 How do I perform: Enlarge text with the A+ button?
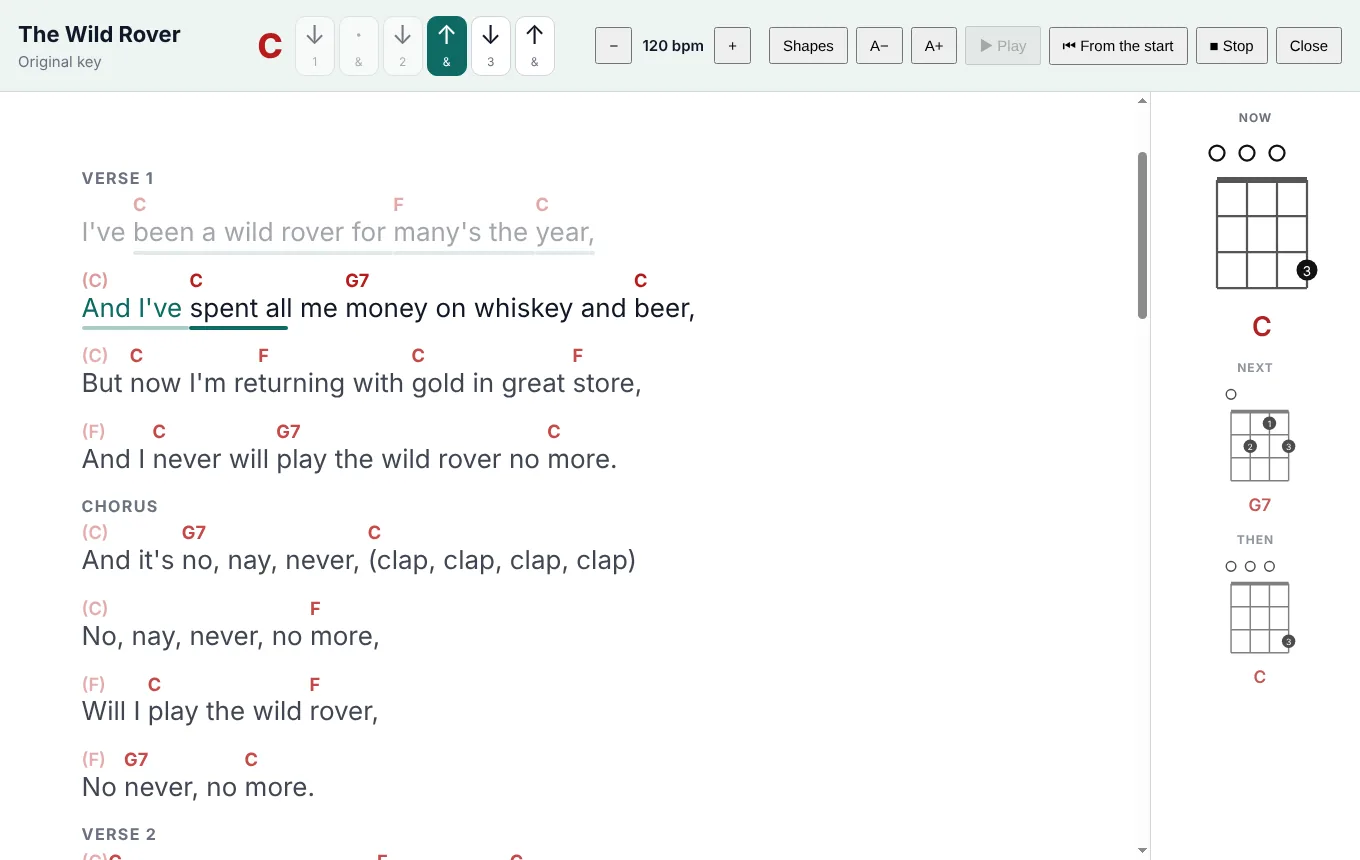click(x=934, y=46)
